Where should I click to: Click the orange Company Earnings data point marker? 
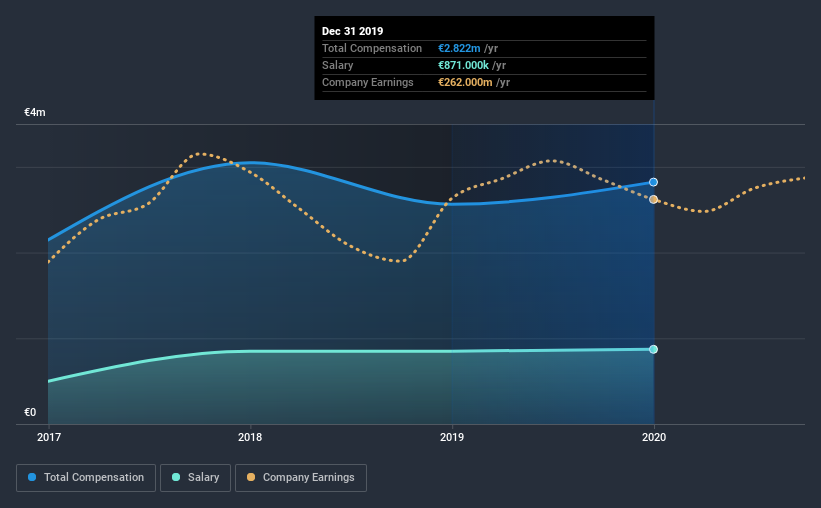click(x=653, y=200)
